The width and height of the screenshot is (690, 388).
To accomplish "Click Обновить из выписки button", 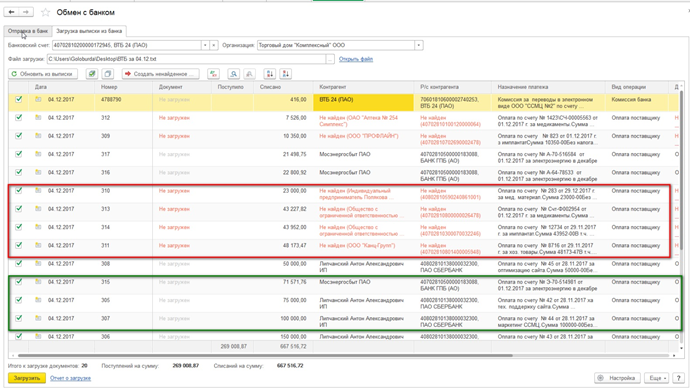I will tap(43, 74).
